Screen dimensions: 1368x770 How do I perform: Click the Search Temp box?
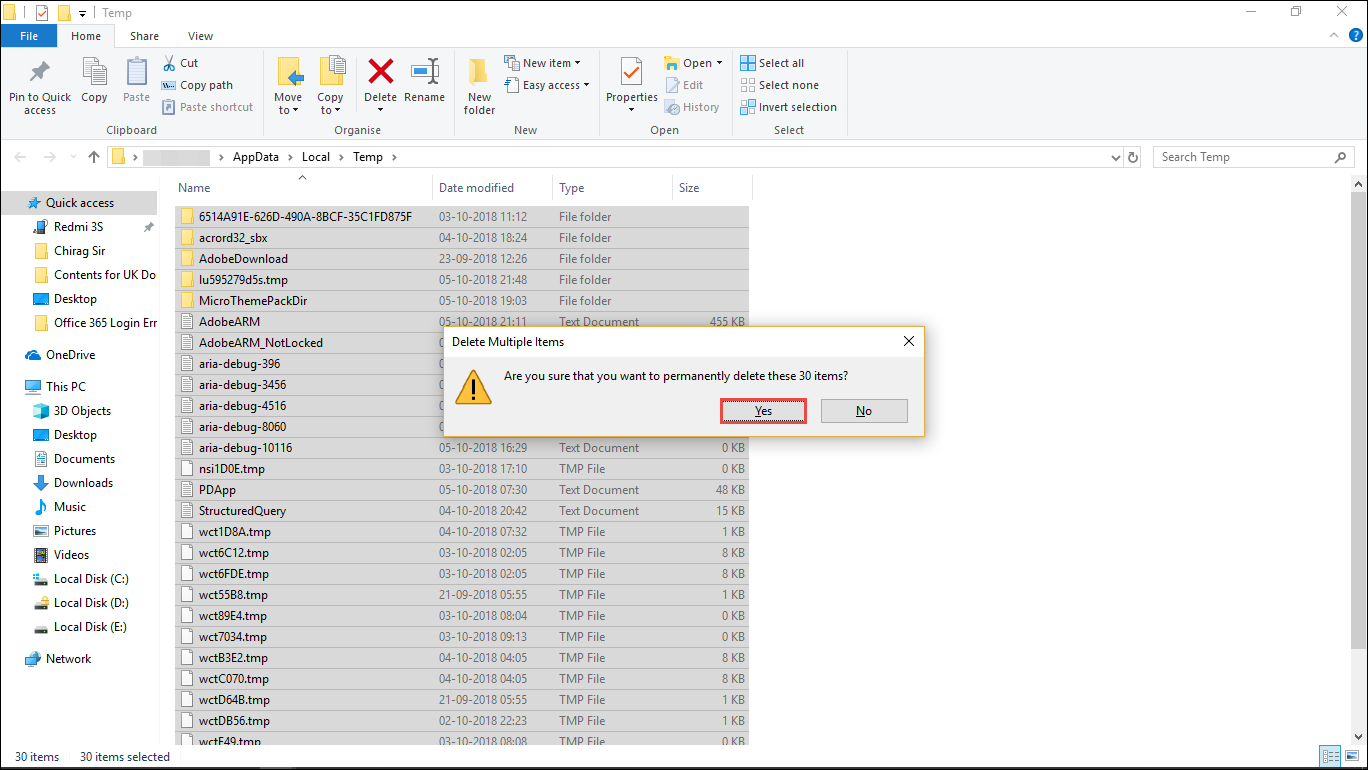[1254, 157]
